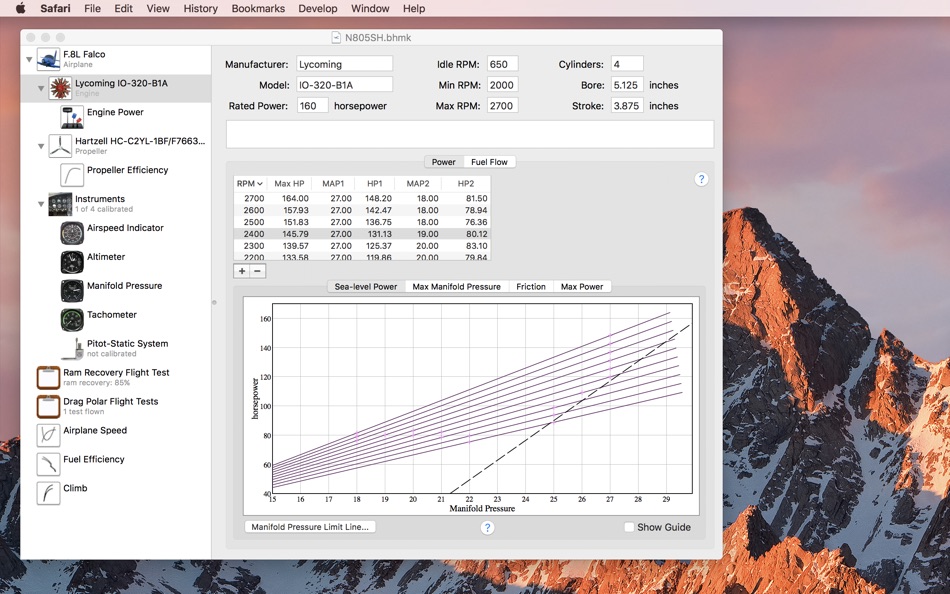Add a row with the plus button
The width and height of the screenshot is (950, 594).
click(x=242, y=271)
